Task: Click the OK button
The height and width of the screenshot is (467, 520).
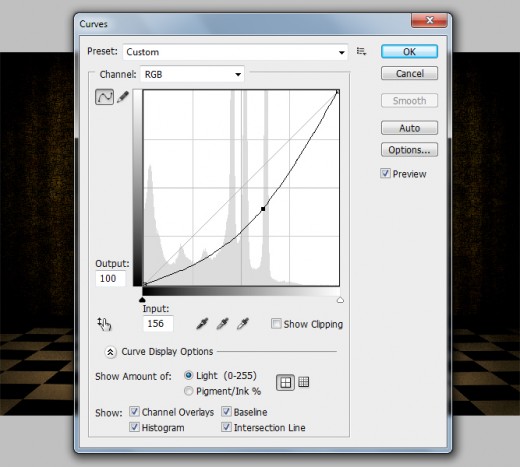Action: click(x=409, y=52)
